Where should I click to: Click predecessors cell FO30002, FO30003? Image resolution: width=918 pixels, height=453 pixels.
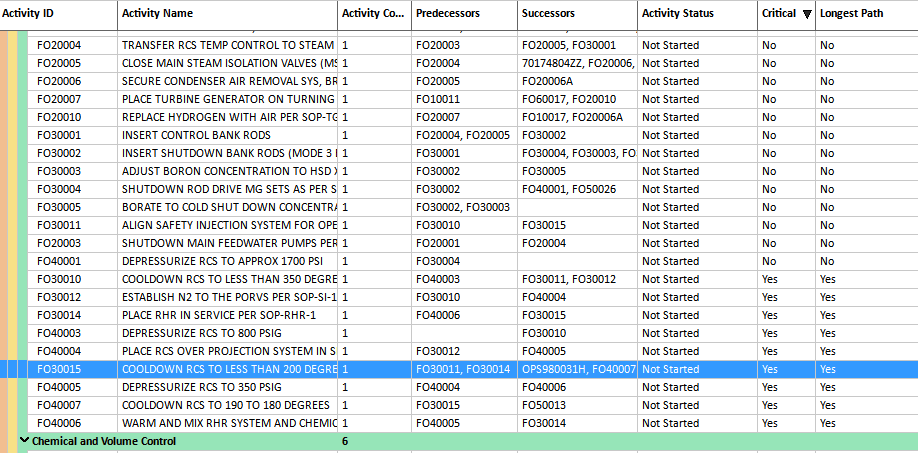coord(463,207)
